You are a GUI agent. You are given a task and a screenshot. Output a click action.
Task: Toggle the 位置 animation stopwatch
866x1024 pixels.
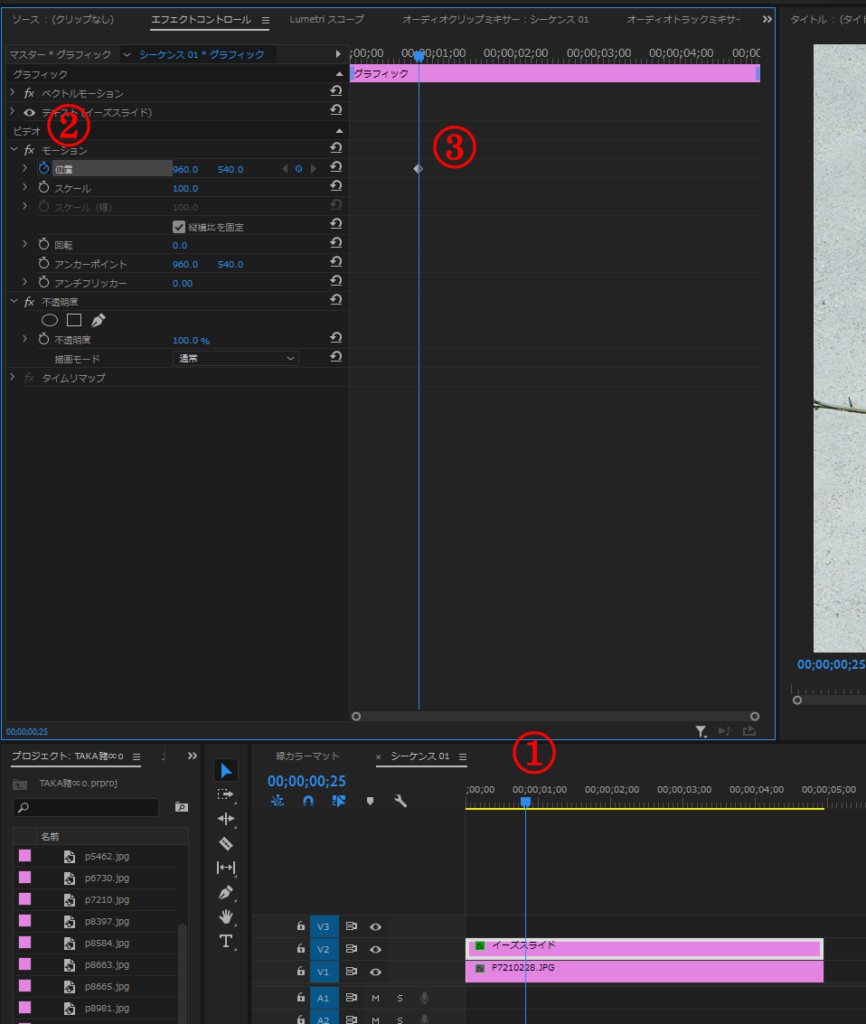44,168
